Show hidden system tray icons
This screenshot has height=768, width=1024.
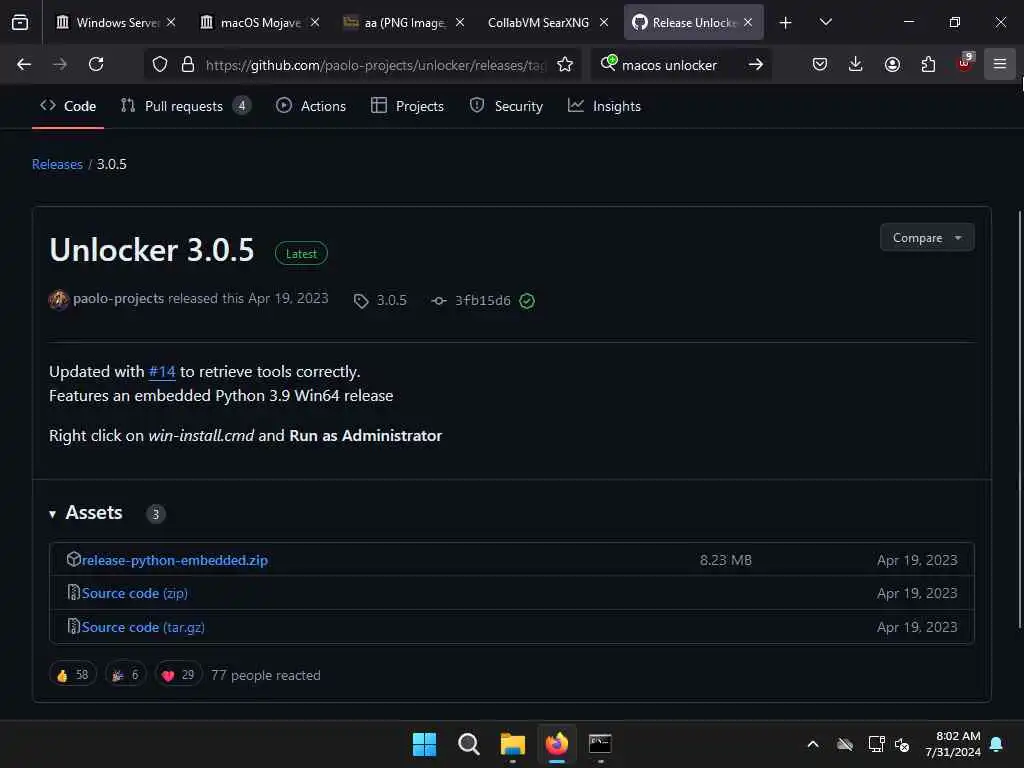coord(813,744)
